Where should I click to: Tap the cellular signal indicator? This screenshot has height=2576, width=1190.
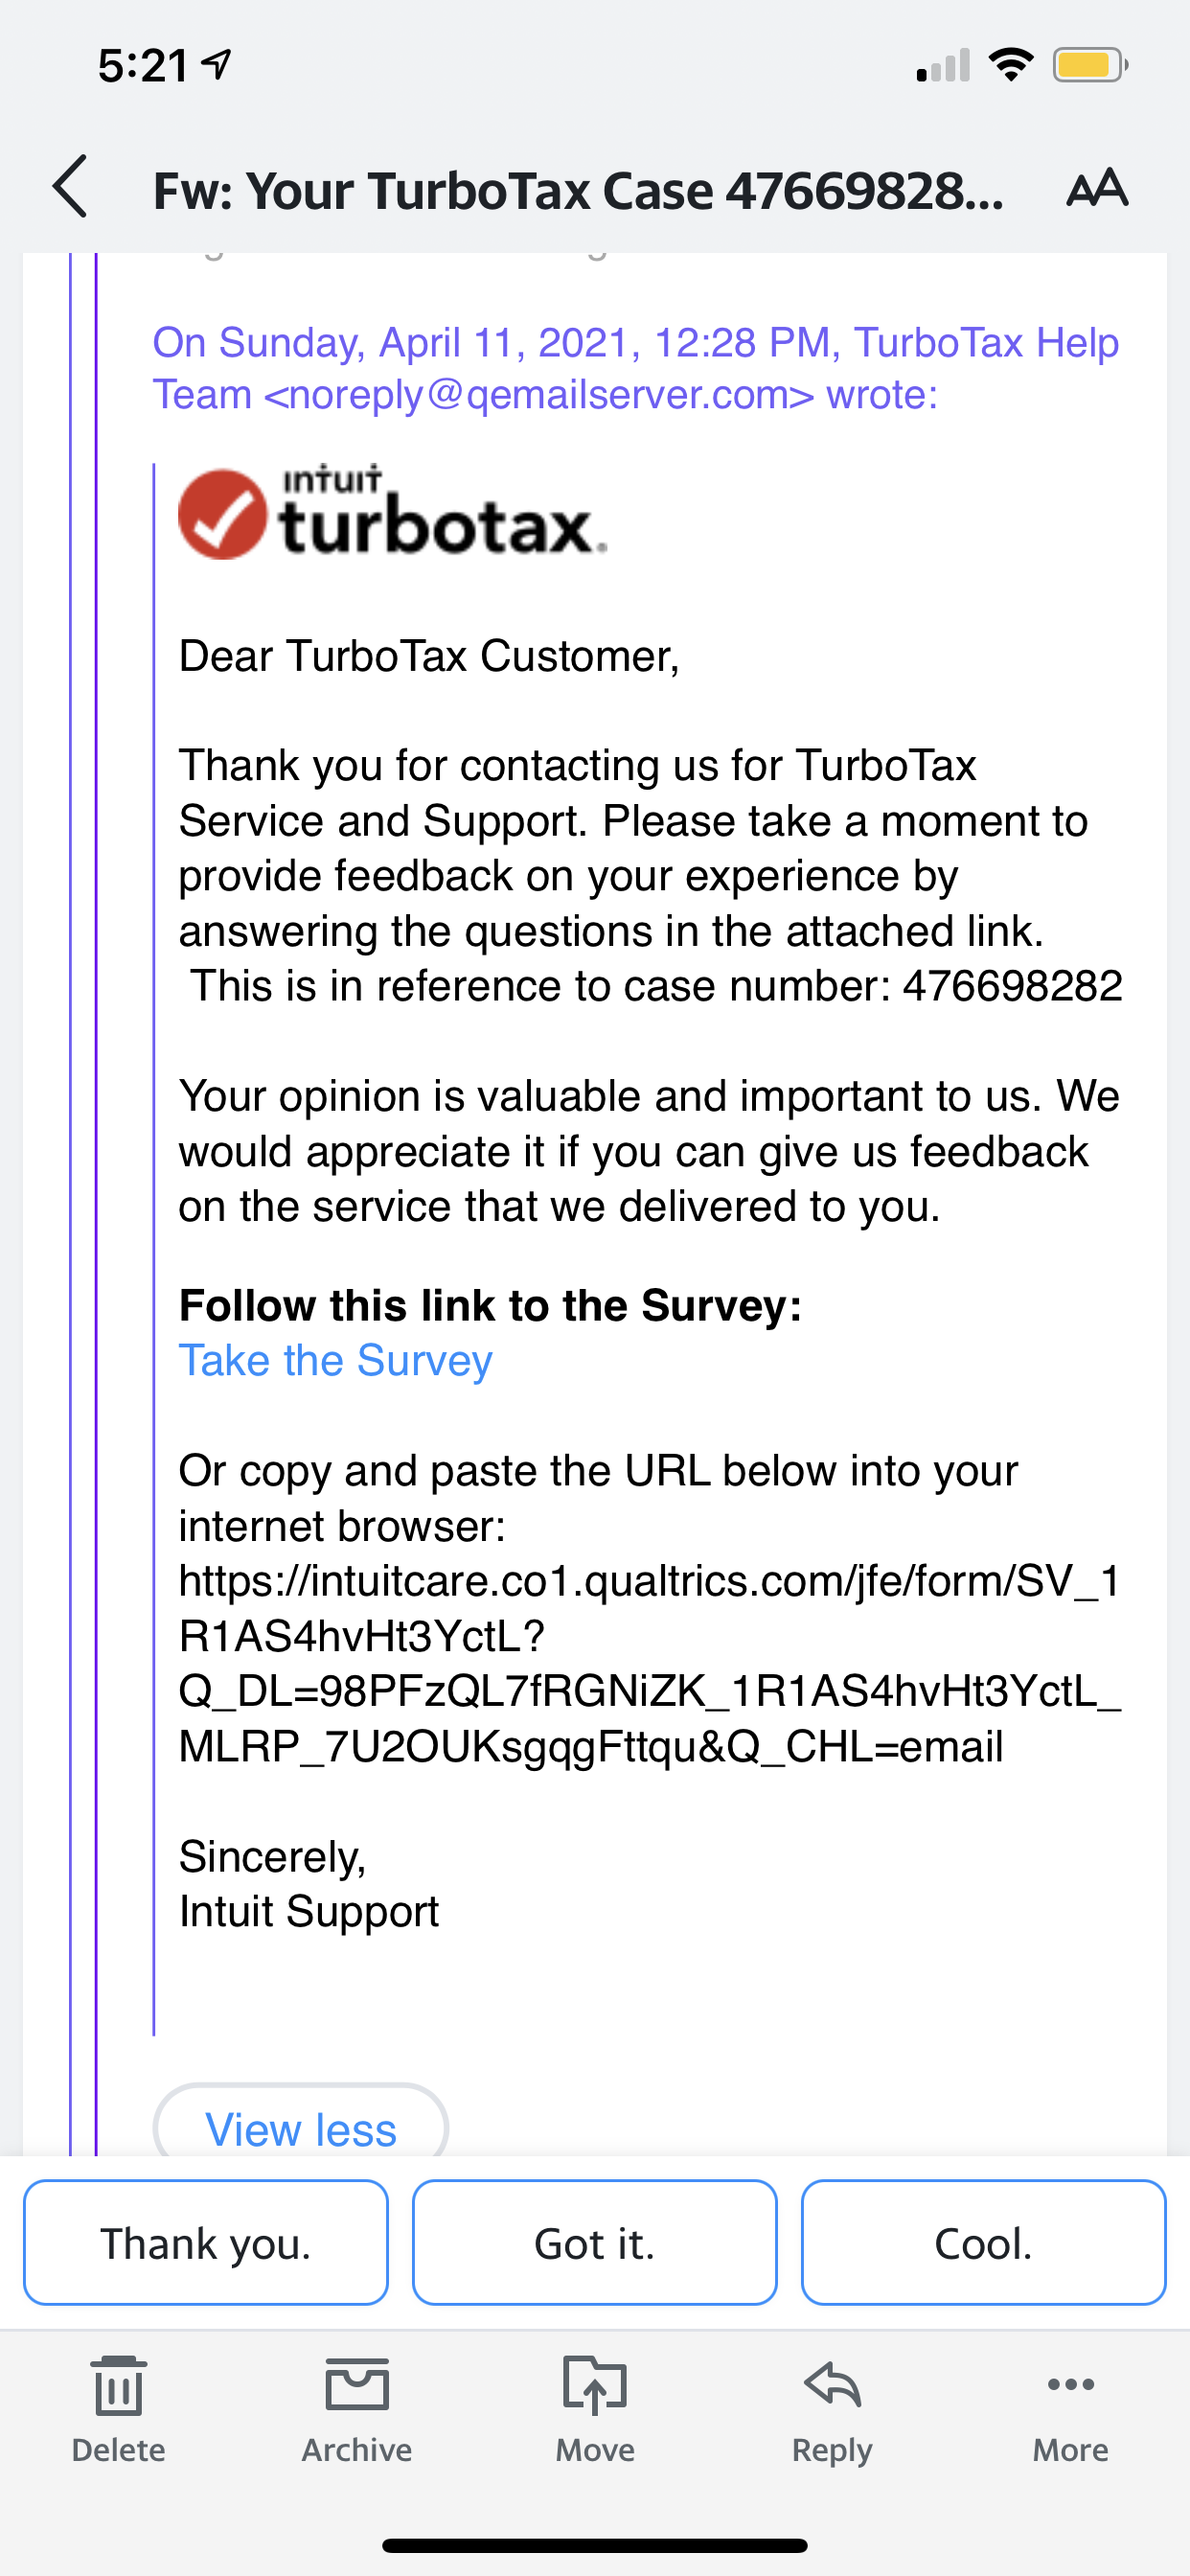click(x=941, y=64)
